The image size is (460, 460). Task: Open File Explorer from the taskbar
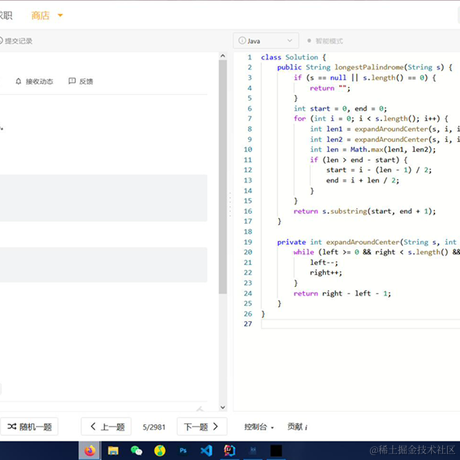click(113, 451)
